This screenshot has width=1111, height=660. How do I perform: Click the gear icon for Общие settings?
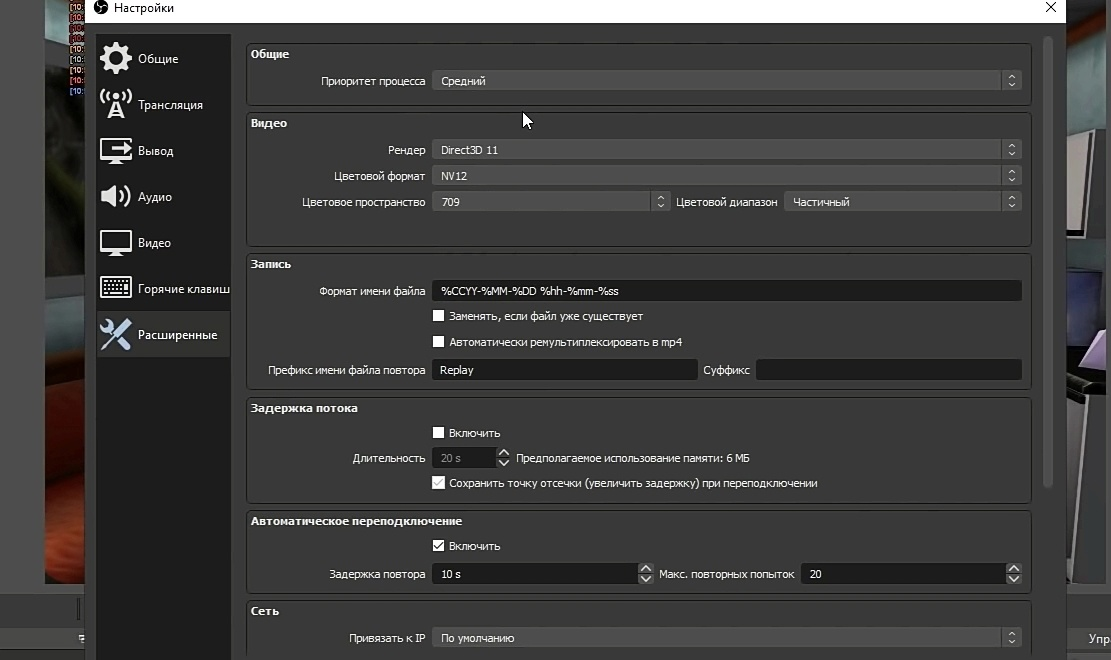(116, 59)
